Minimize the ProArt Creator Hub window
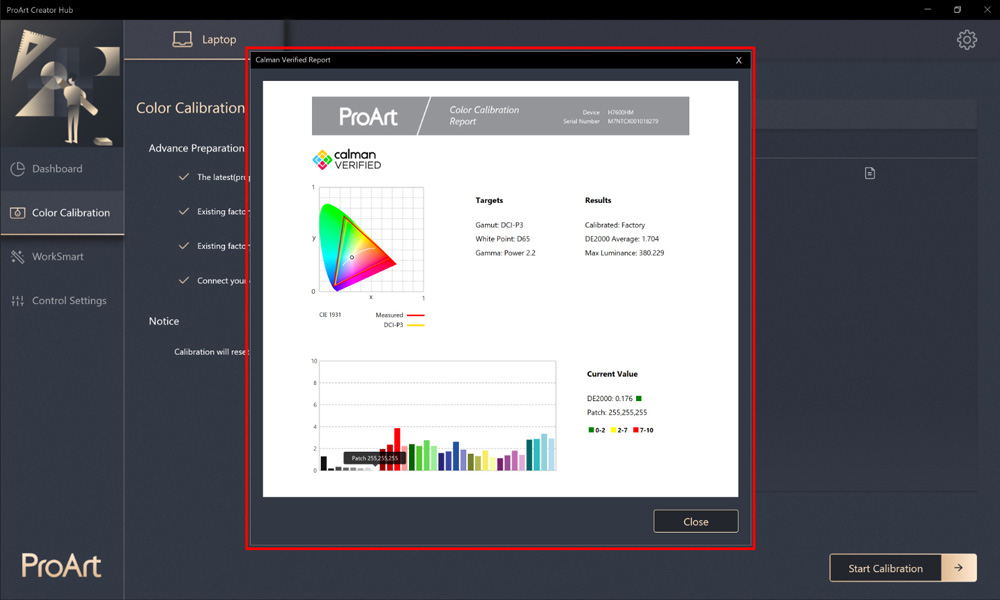Viewport: 1000px width, 600px height. [927, 10]
